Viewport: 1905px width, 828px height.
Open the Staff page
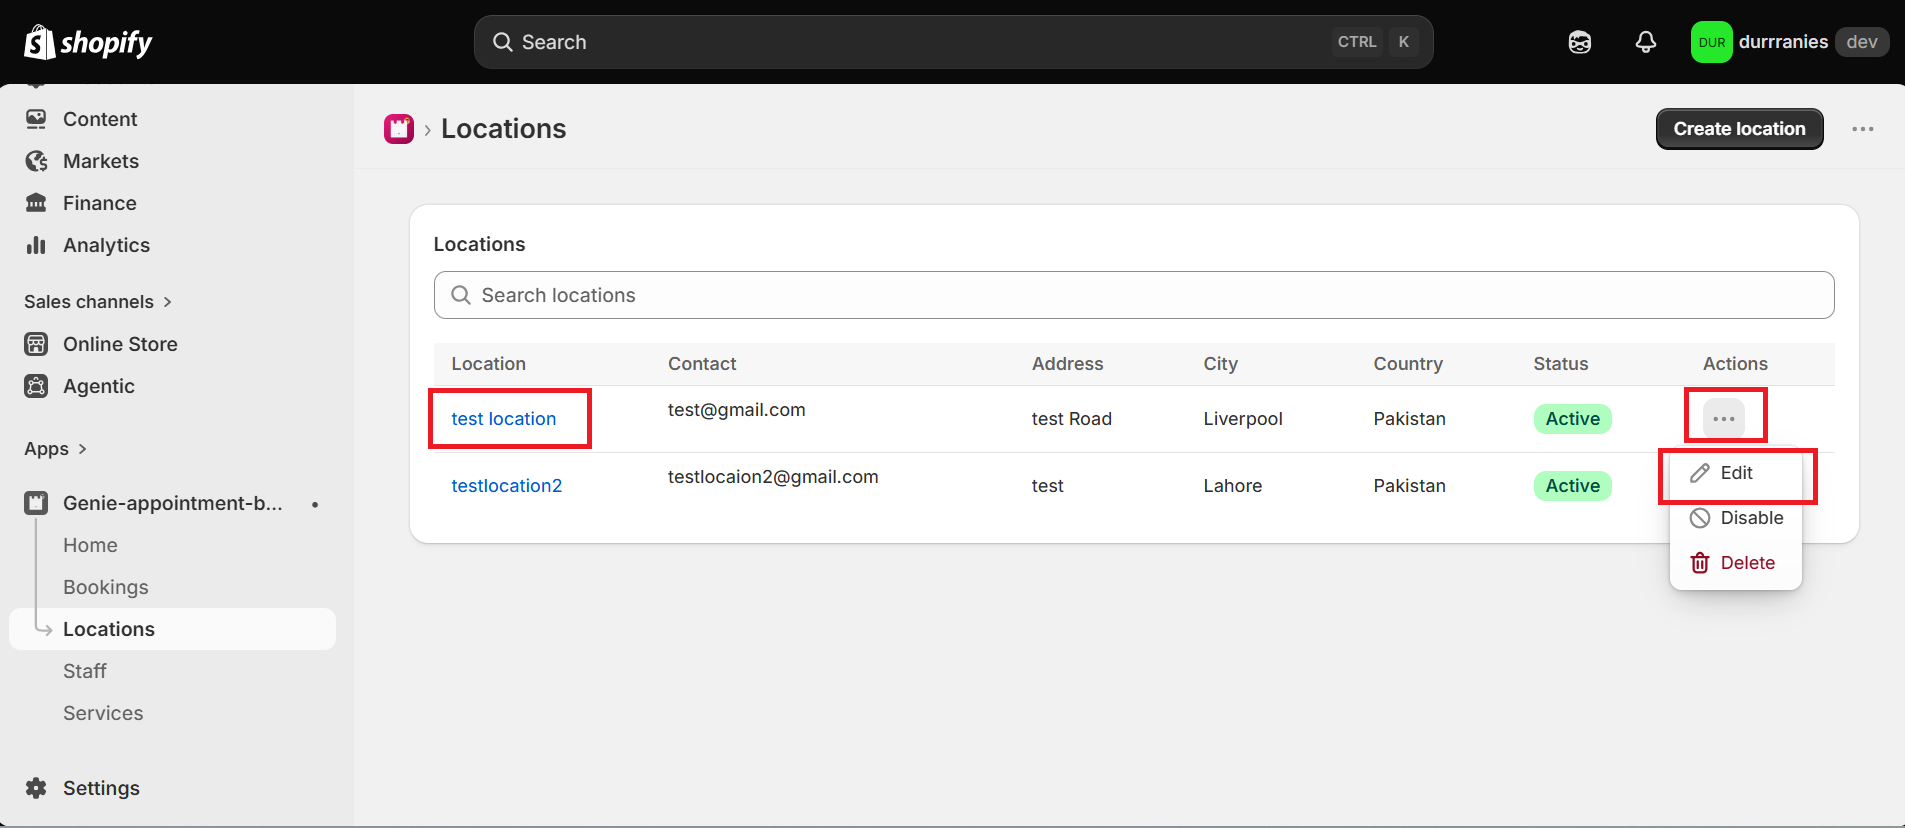click(84, 671)
